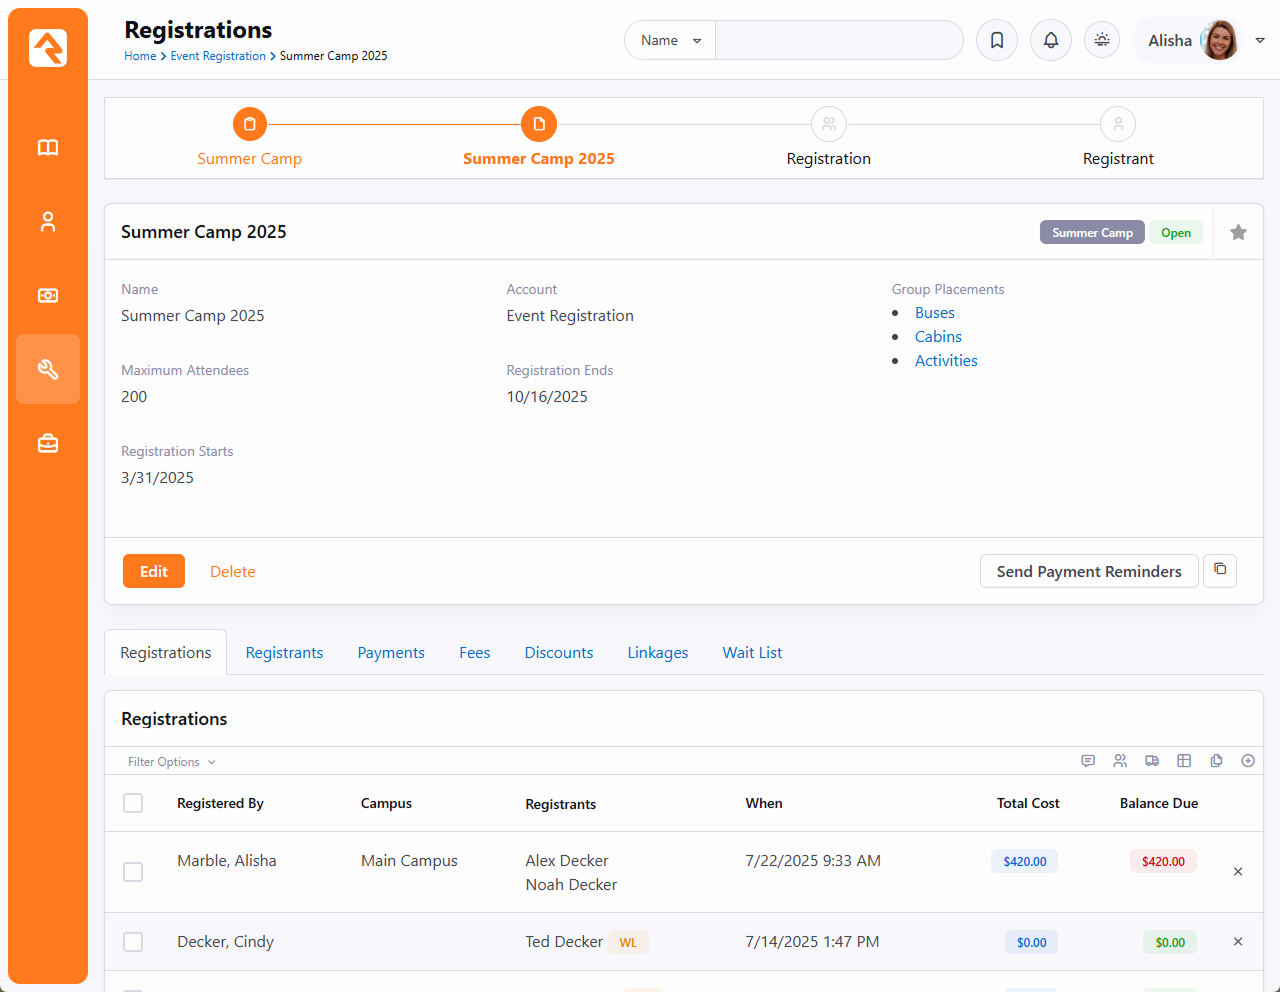This screenshot has width=1280, height=992.
Task: Tick the Decker, Cindy row checkbox
Action: 133,942
